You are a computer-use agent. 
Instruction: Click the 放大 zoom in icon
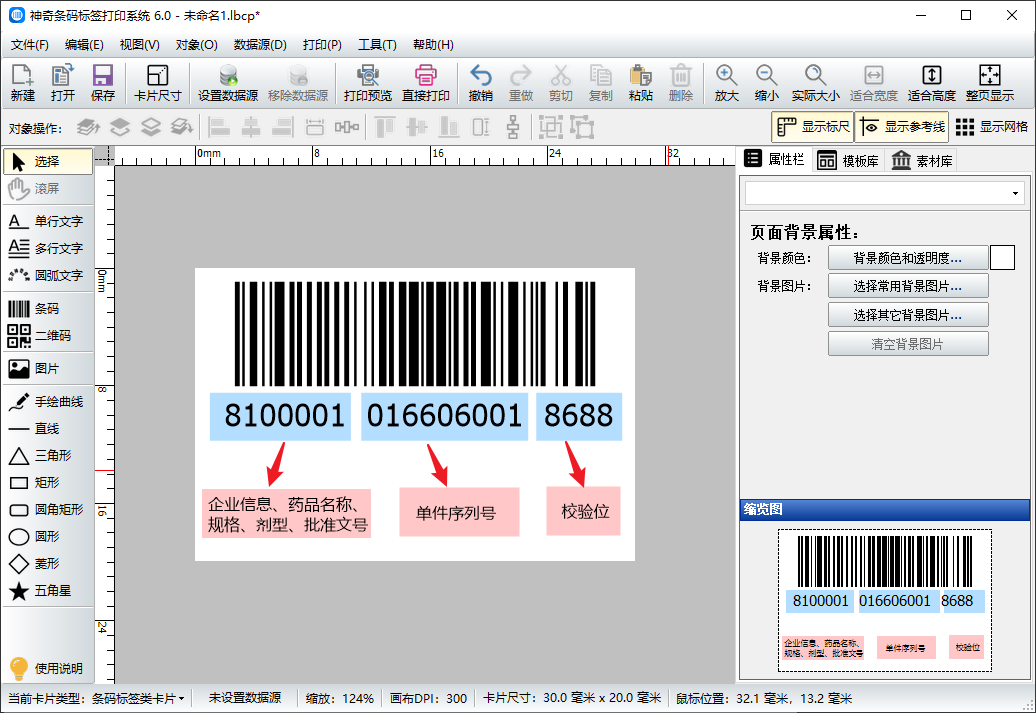point(726,83)
